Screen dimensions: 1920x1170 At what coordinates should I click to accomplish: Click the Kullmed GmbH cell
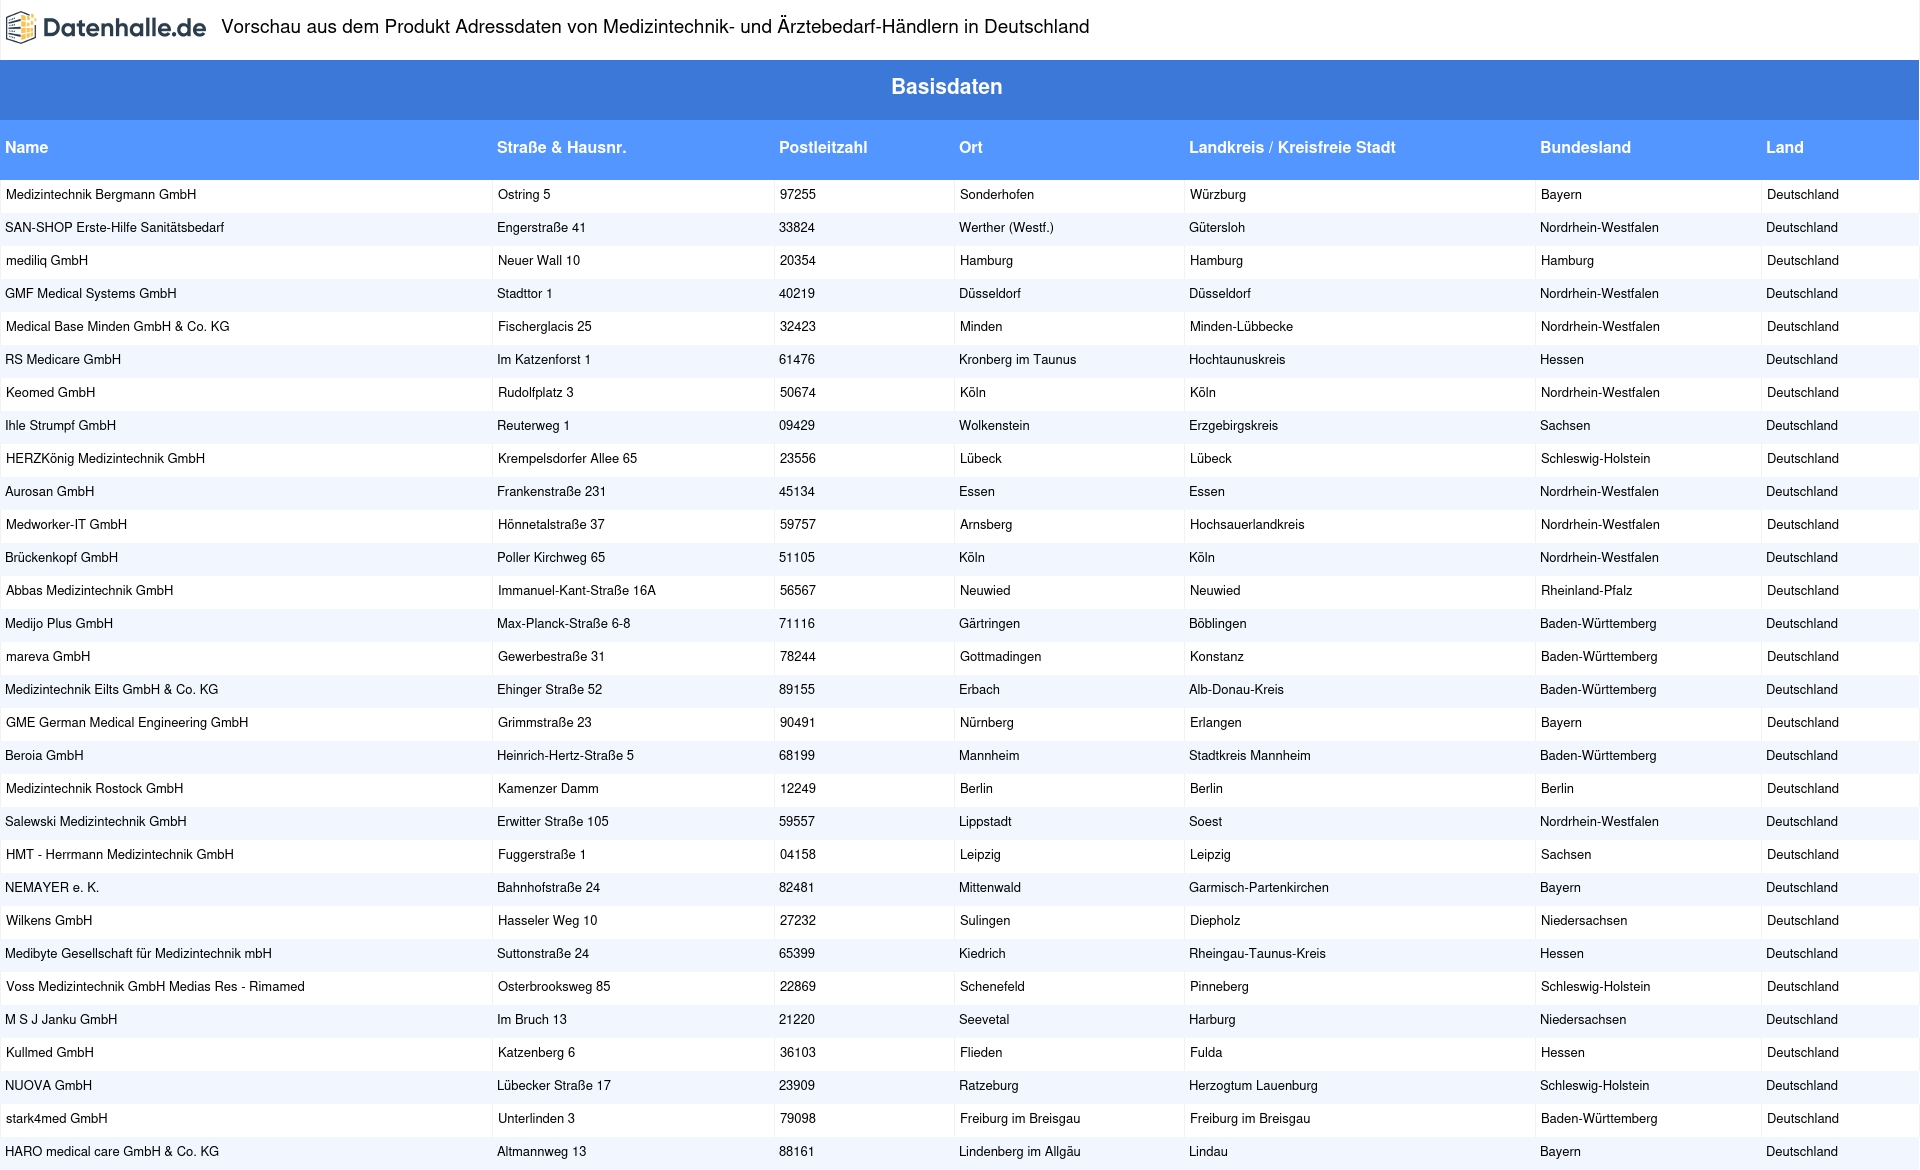(x=50, y=1053)
